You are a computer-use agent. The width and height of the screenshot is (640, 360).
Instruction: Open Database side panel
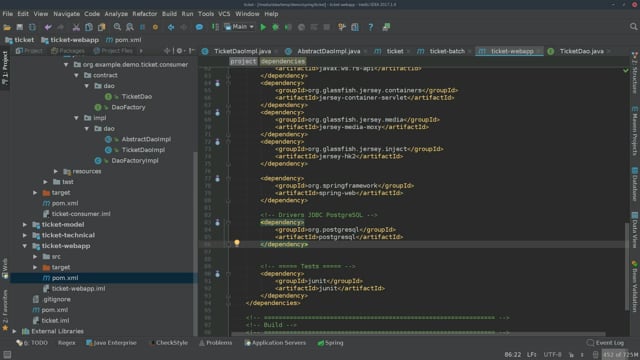[635, 184]
